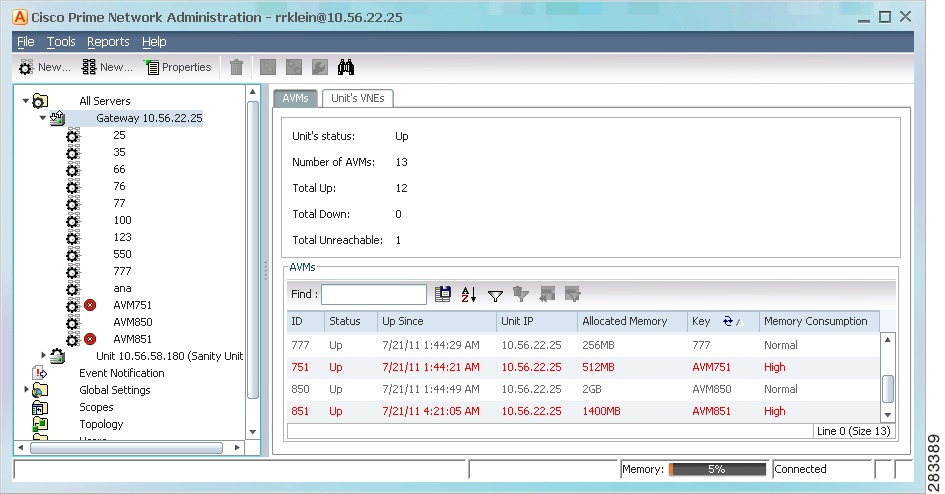Select AVM 25 in the tree
This screenshot has width=945, height=494.
(119, 135)
